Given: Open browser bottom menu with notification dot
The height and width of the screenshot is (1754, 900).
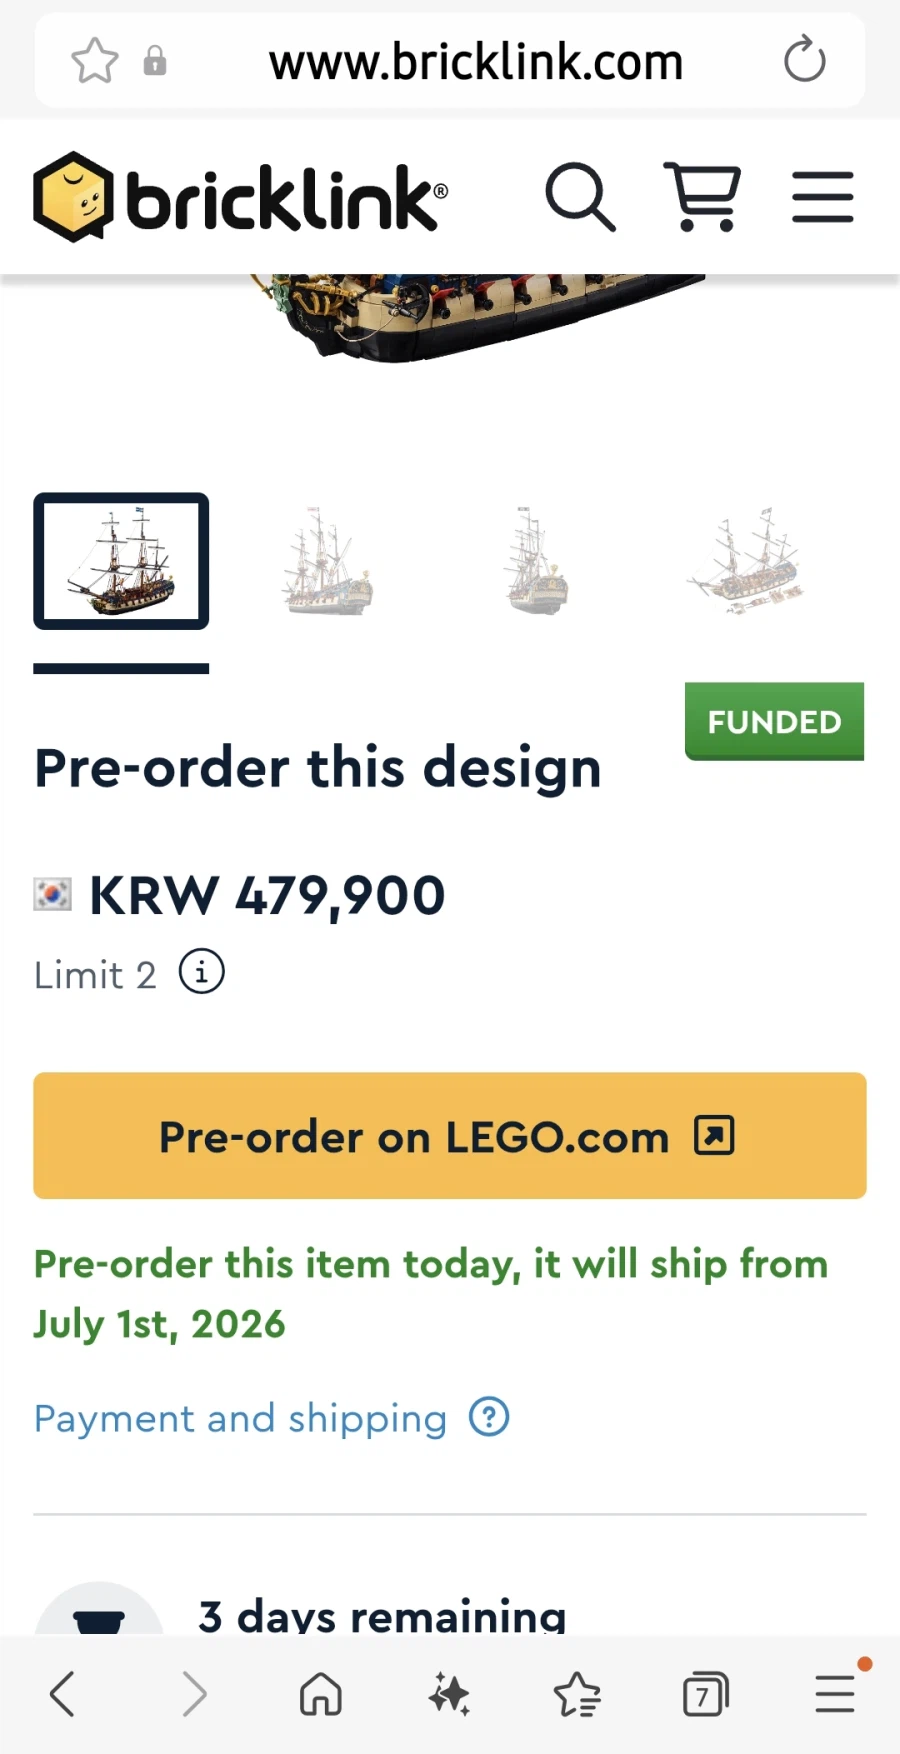Looking at the screenshot, I should (834, 1695).
